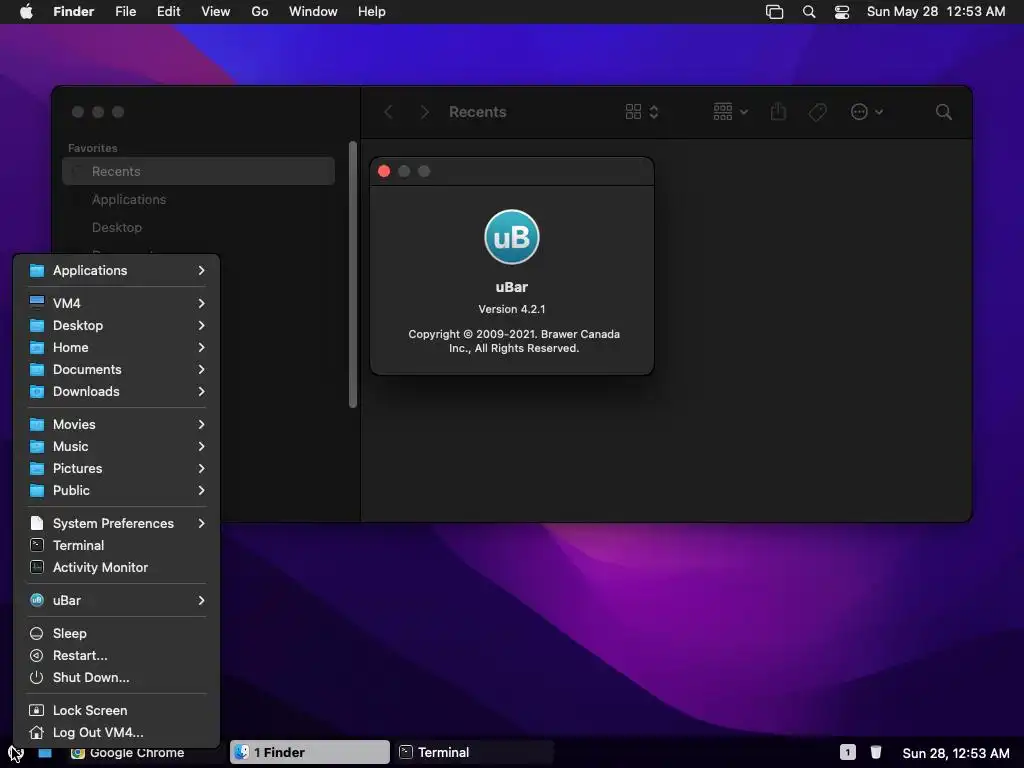
Task: Expand the Public submenu arrow
Action: point(201,490)
